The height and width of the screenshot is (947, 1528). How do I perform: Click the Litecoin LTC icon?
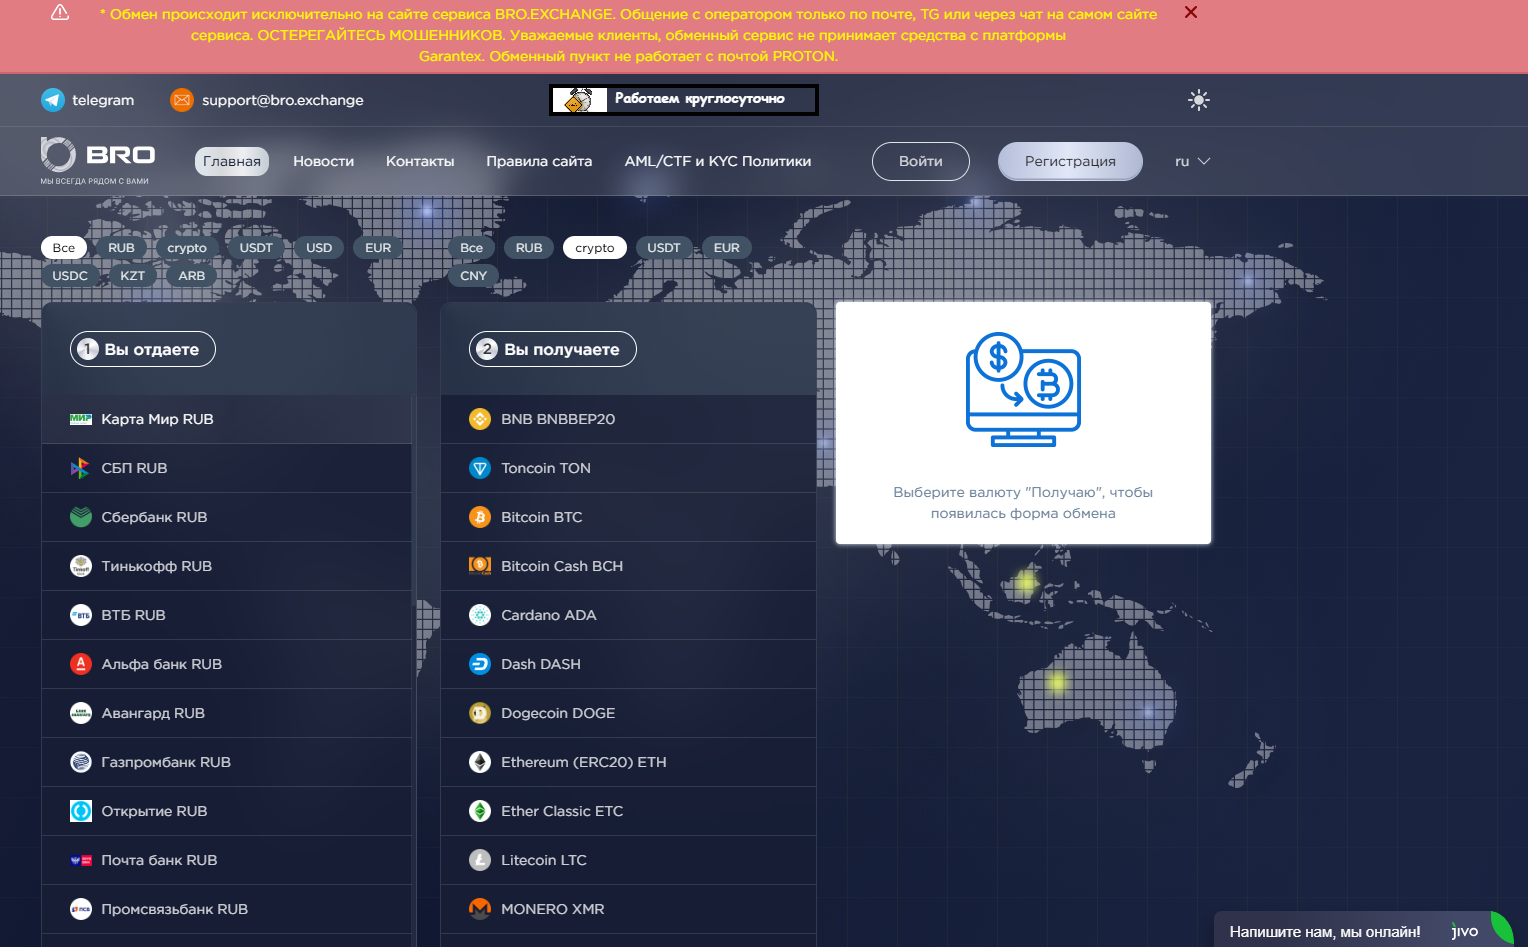tap(480, 860)
